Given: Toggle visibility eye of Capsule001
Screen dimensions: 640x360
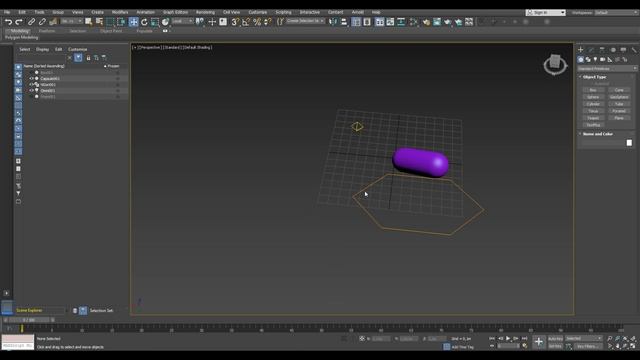Looking at the screenshot, I should [31, 78].
